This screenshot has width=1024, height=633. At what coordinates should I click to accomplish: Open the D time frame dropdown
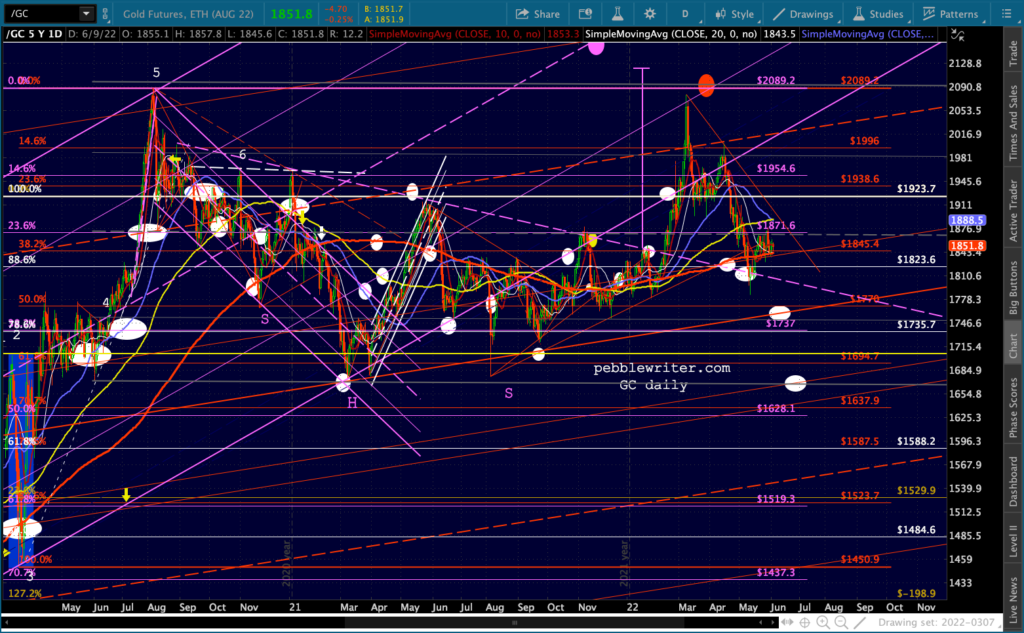[687, 14]
